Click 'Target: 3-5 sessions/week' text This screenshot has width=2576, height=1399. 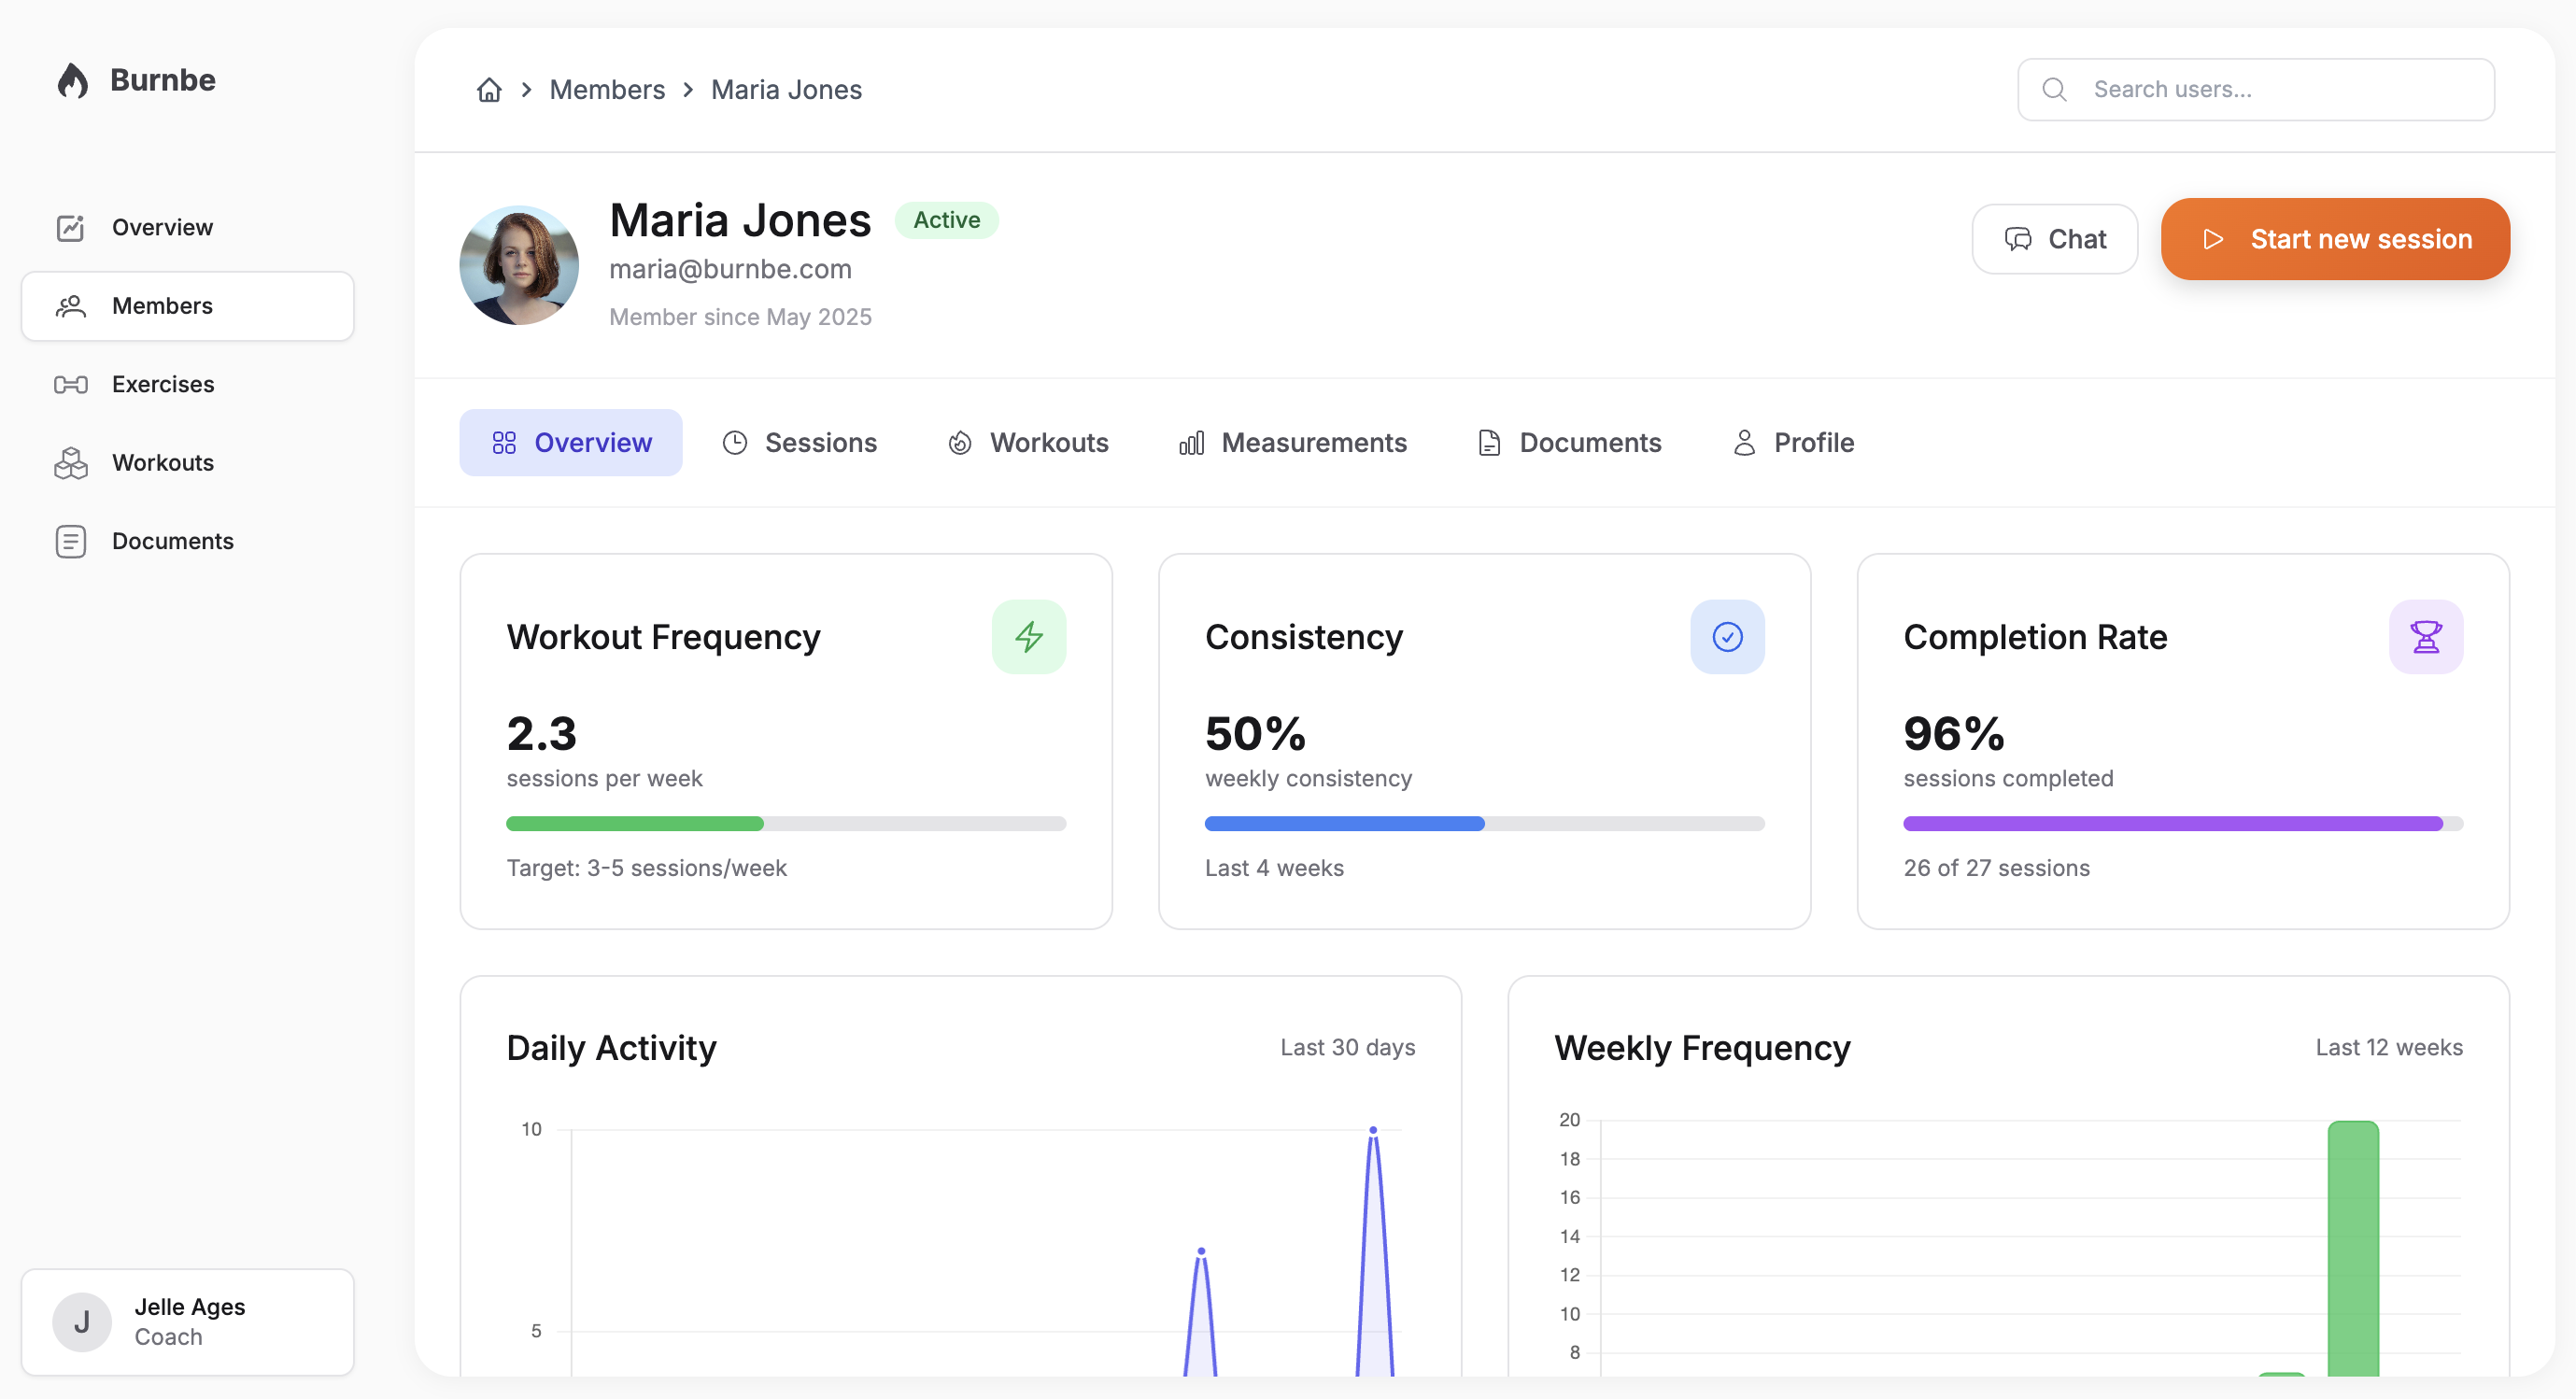(646, 868)
